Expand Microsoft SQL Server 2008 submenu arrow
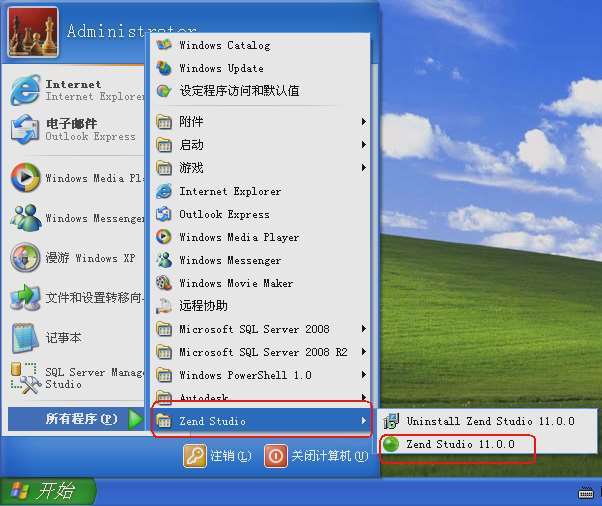 pyautogui.click(x=364, y=329)
